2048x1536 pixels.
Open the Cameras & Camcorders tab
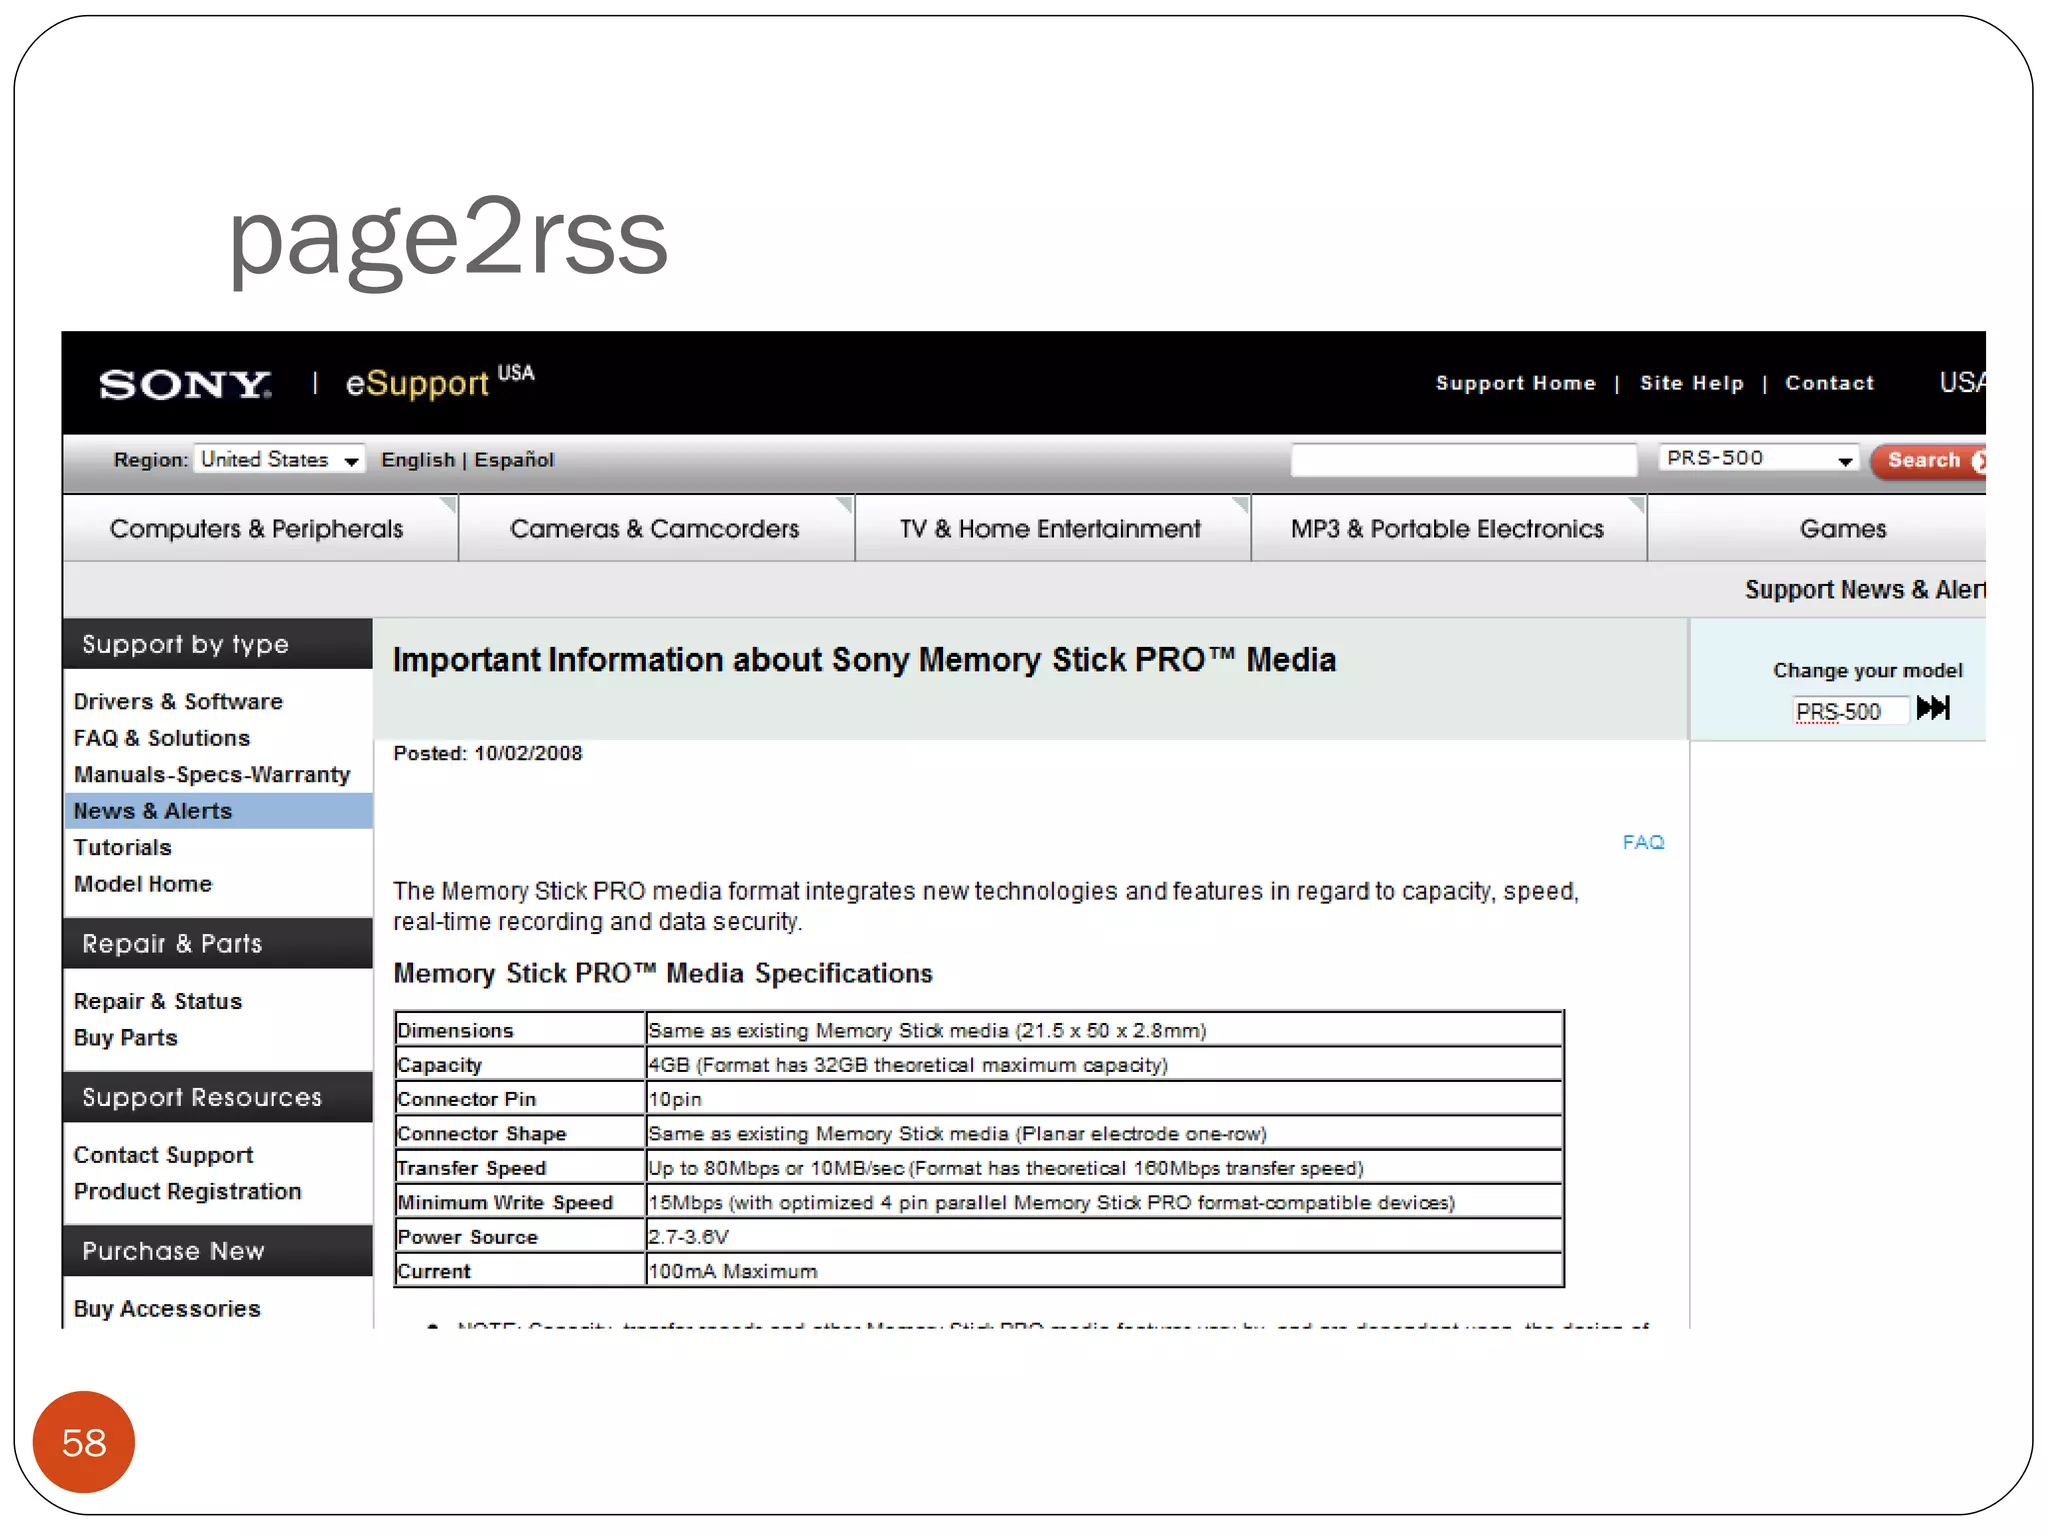pyautogui.click(x=654, y=529)
